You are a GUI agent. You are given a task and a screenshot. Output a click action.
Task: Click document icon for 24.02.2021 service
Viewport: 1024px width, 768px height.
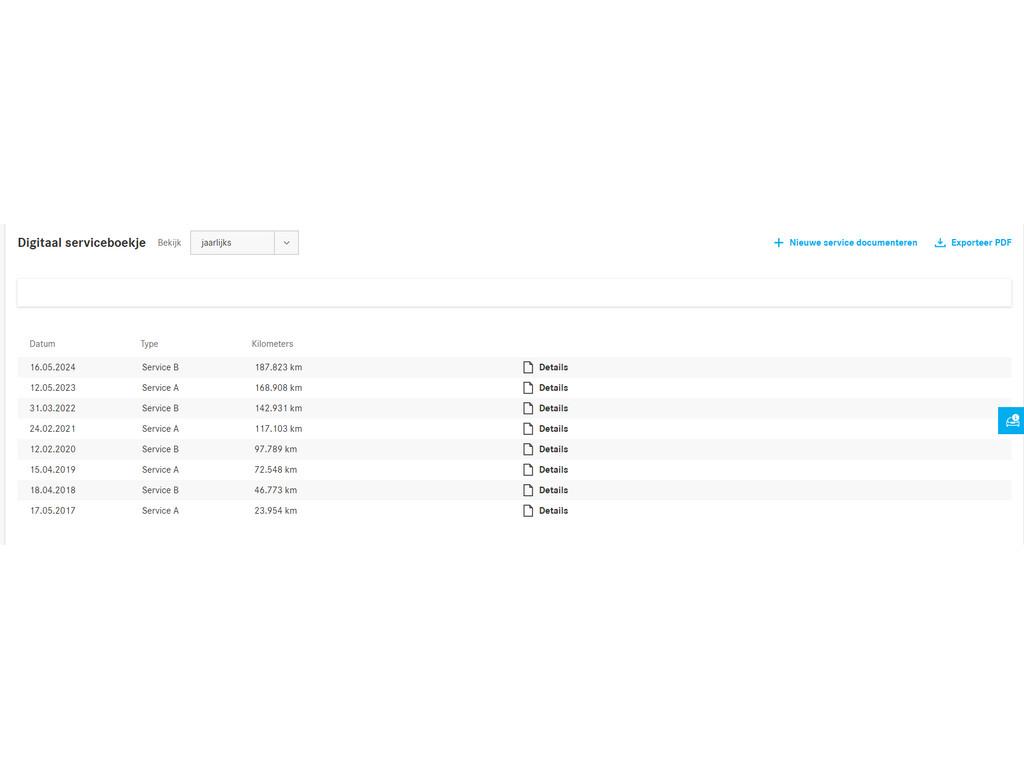(x=528, y=429)
